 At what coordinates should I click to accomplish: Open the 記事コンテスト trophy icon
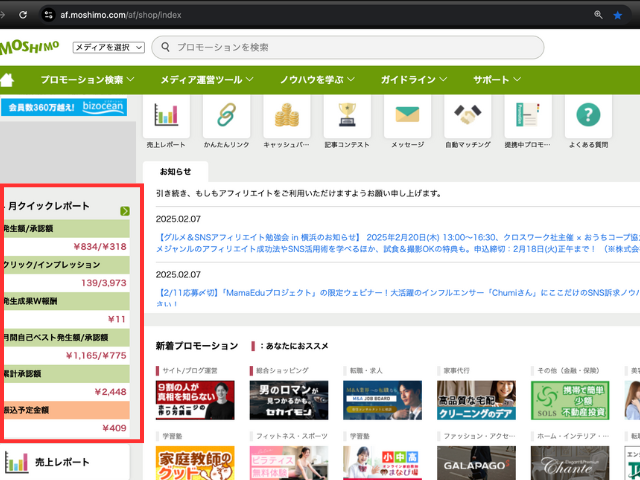347,116
